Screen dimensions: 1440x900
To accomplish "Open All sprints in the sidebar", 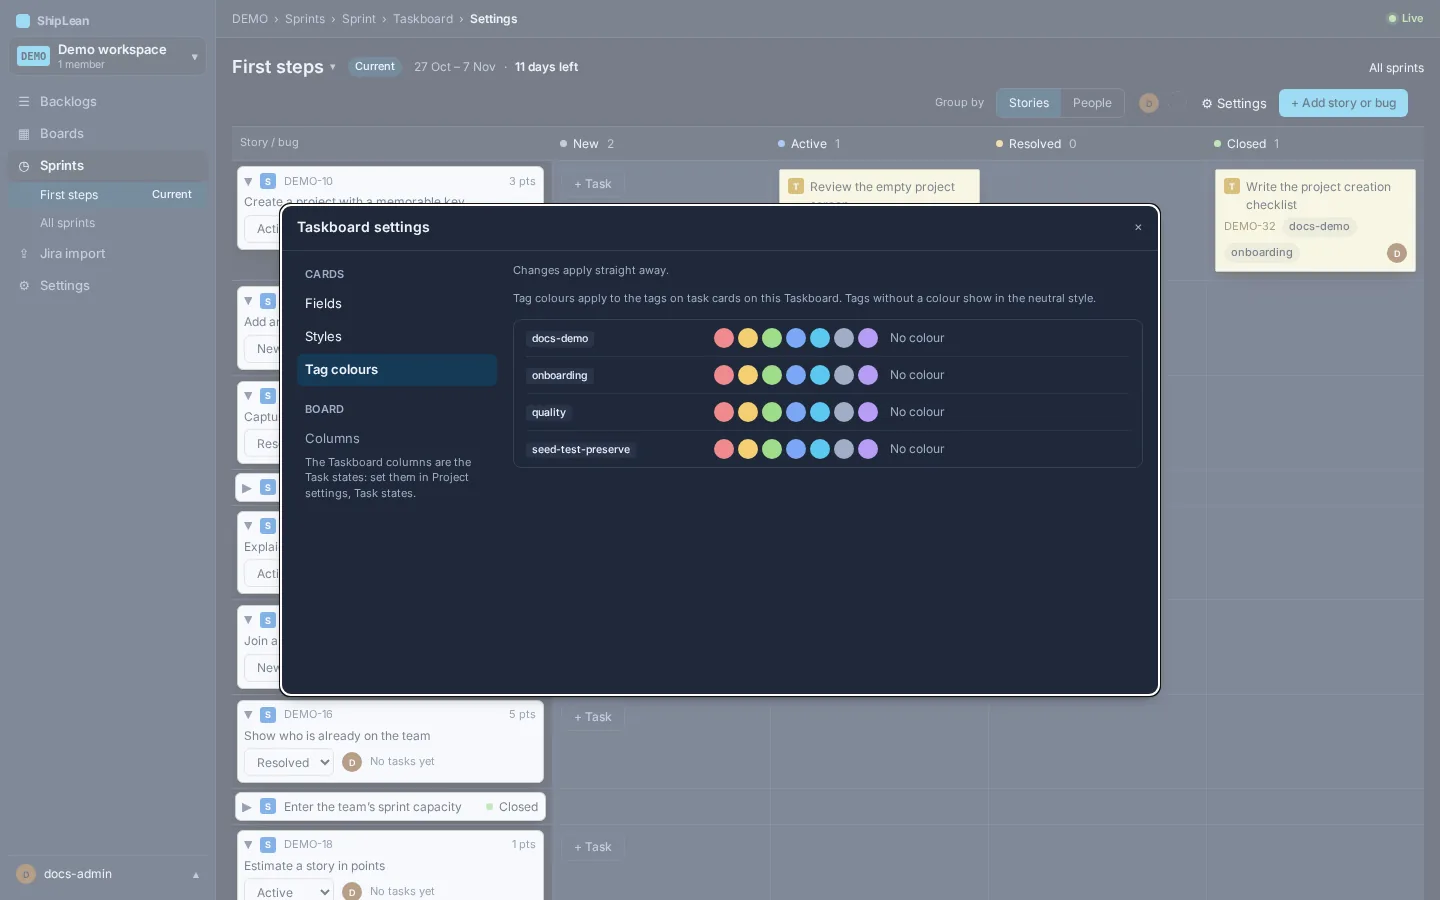I will 108,223.
